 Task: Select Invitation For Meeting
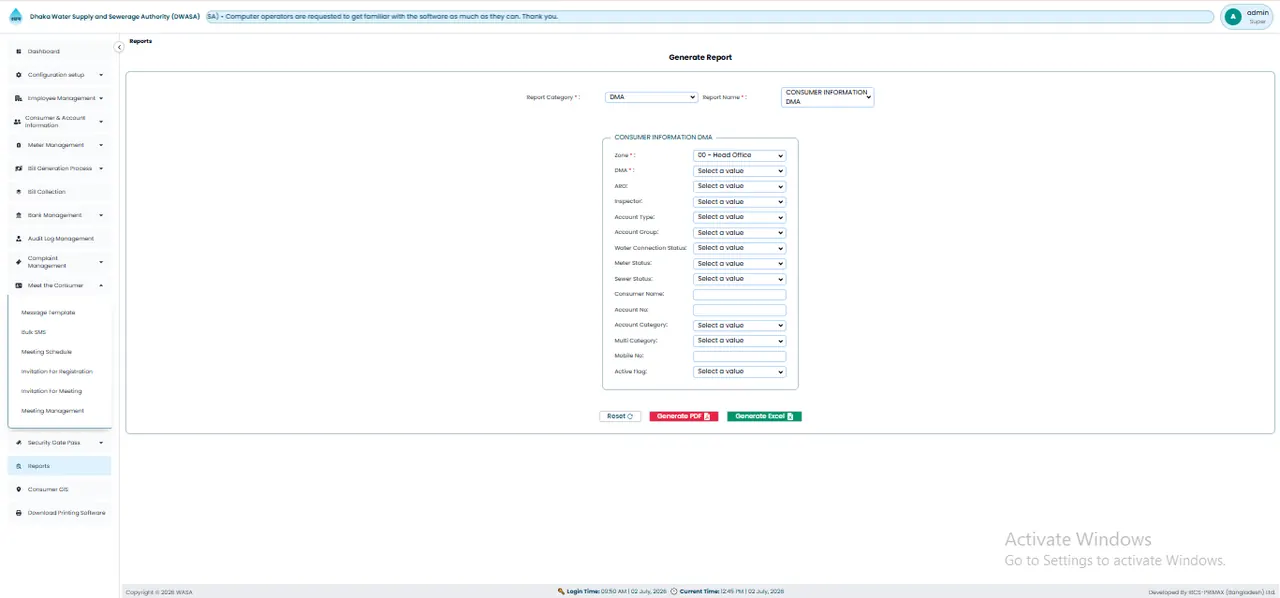[52, 391]
